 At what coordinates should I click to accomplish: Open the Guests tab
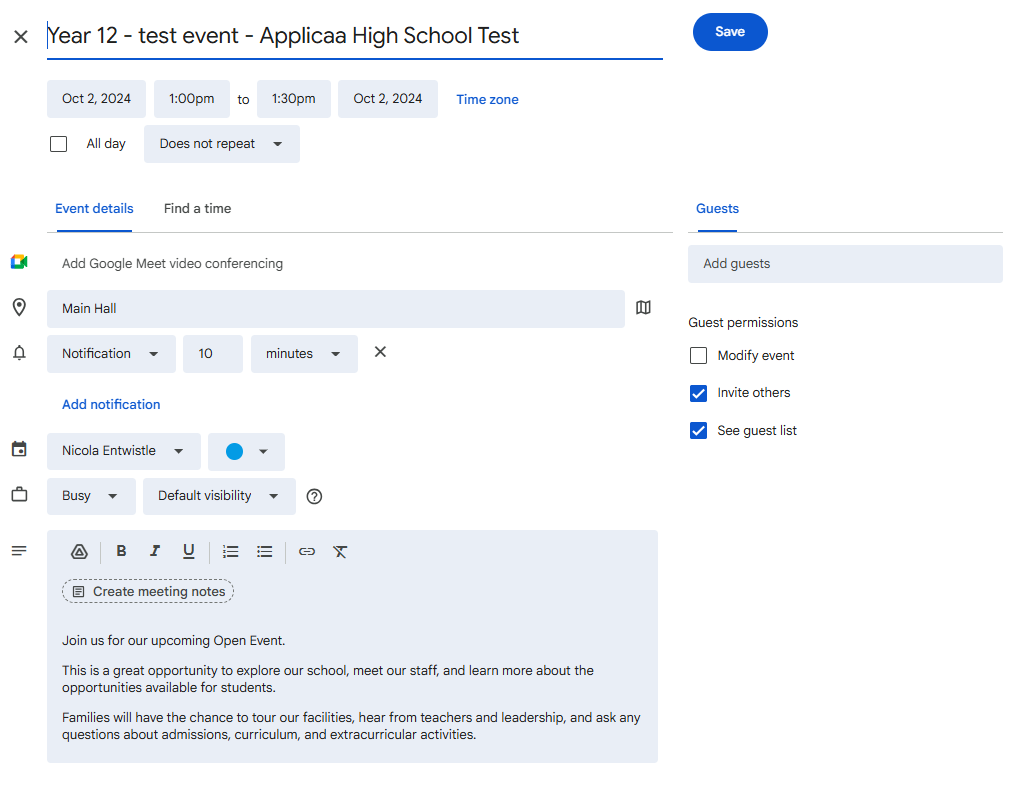717,208
